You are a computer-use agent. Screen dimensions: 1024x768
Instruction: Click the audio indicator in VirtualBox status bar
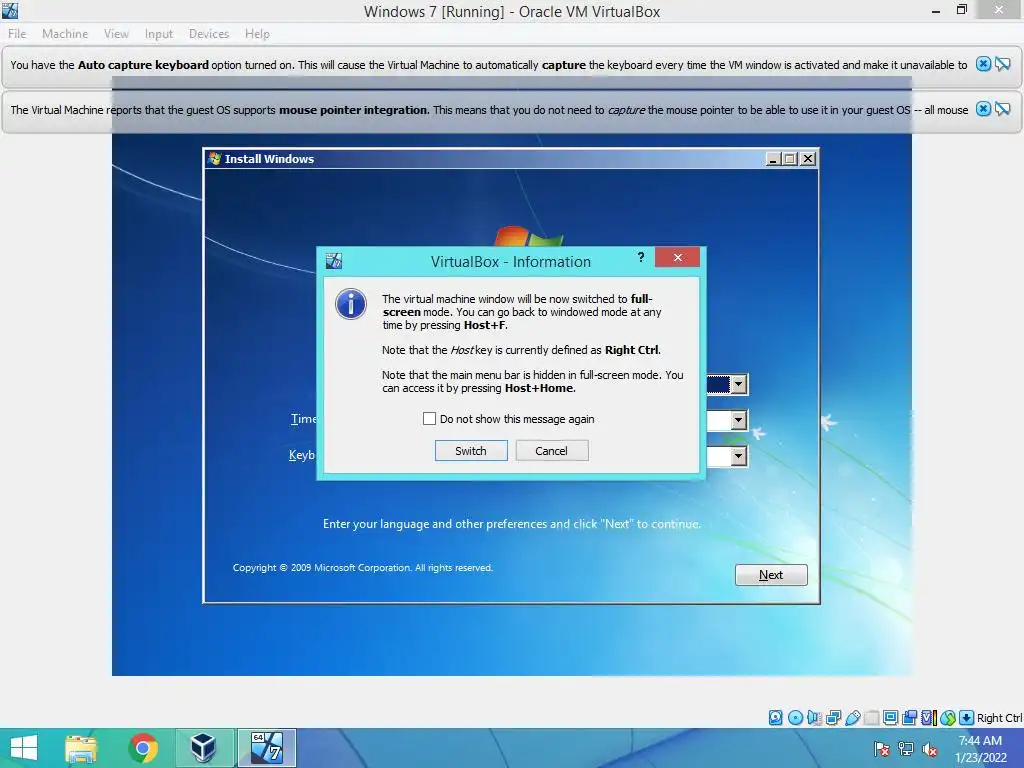pyautogui.click(x=814, y=718)
